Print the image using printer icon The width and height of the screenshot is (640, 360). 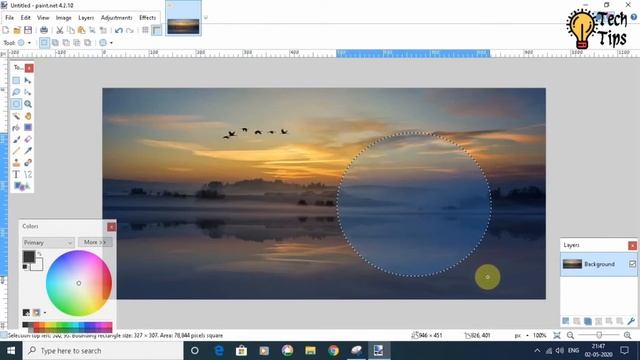point(44,30)
